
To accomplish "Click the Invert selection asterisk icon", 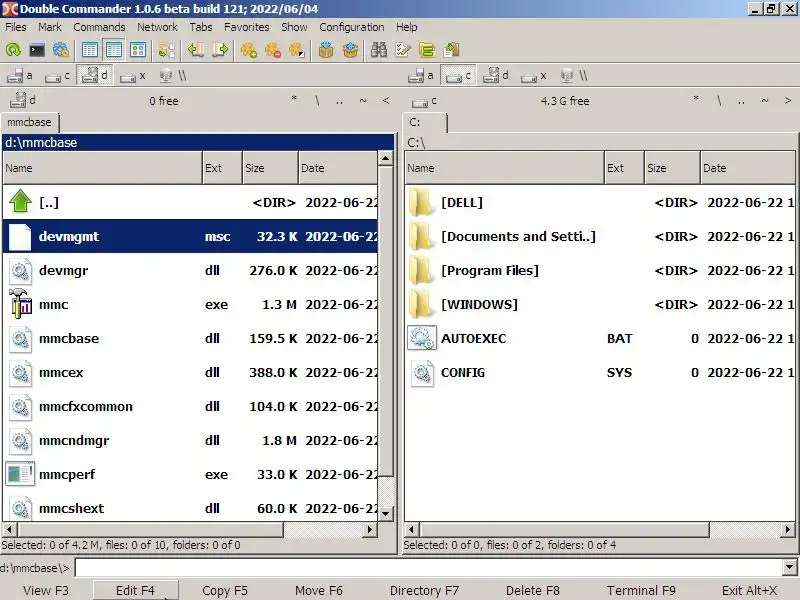I will (x=297, y=50).
